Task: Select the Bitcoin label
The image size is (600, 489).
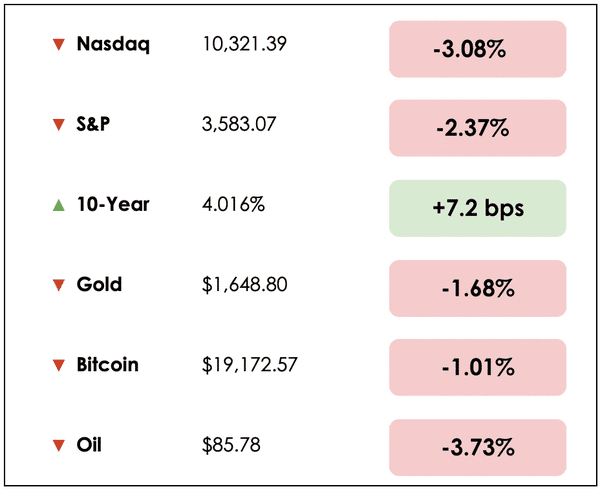Action: click(x=107, y=364)
